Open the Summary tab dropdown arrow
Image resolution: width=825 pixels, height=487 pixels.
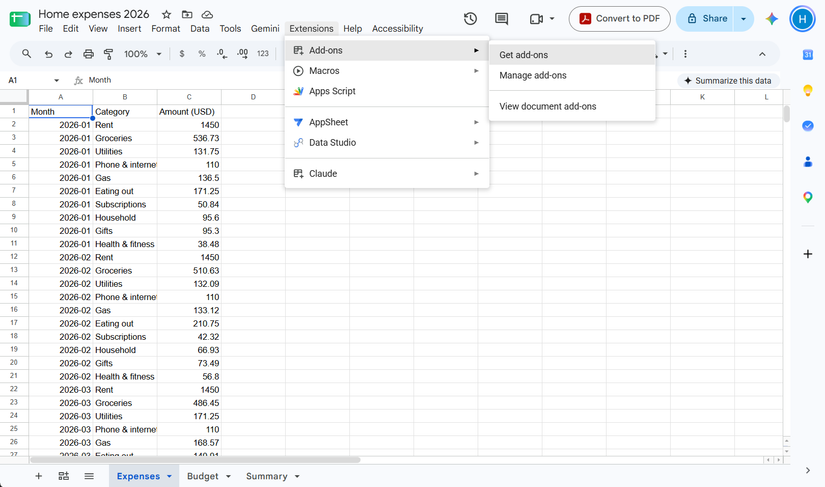pos(297,476)
